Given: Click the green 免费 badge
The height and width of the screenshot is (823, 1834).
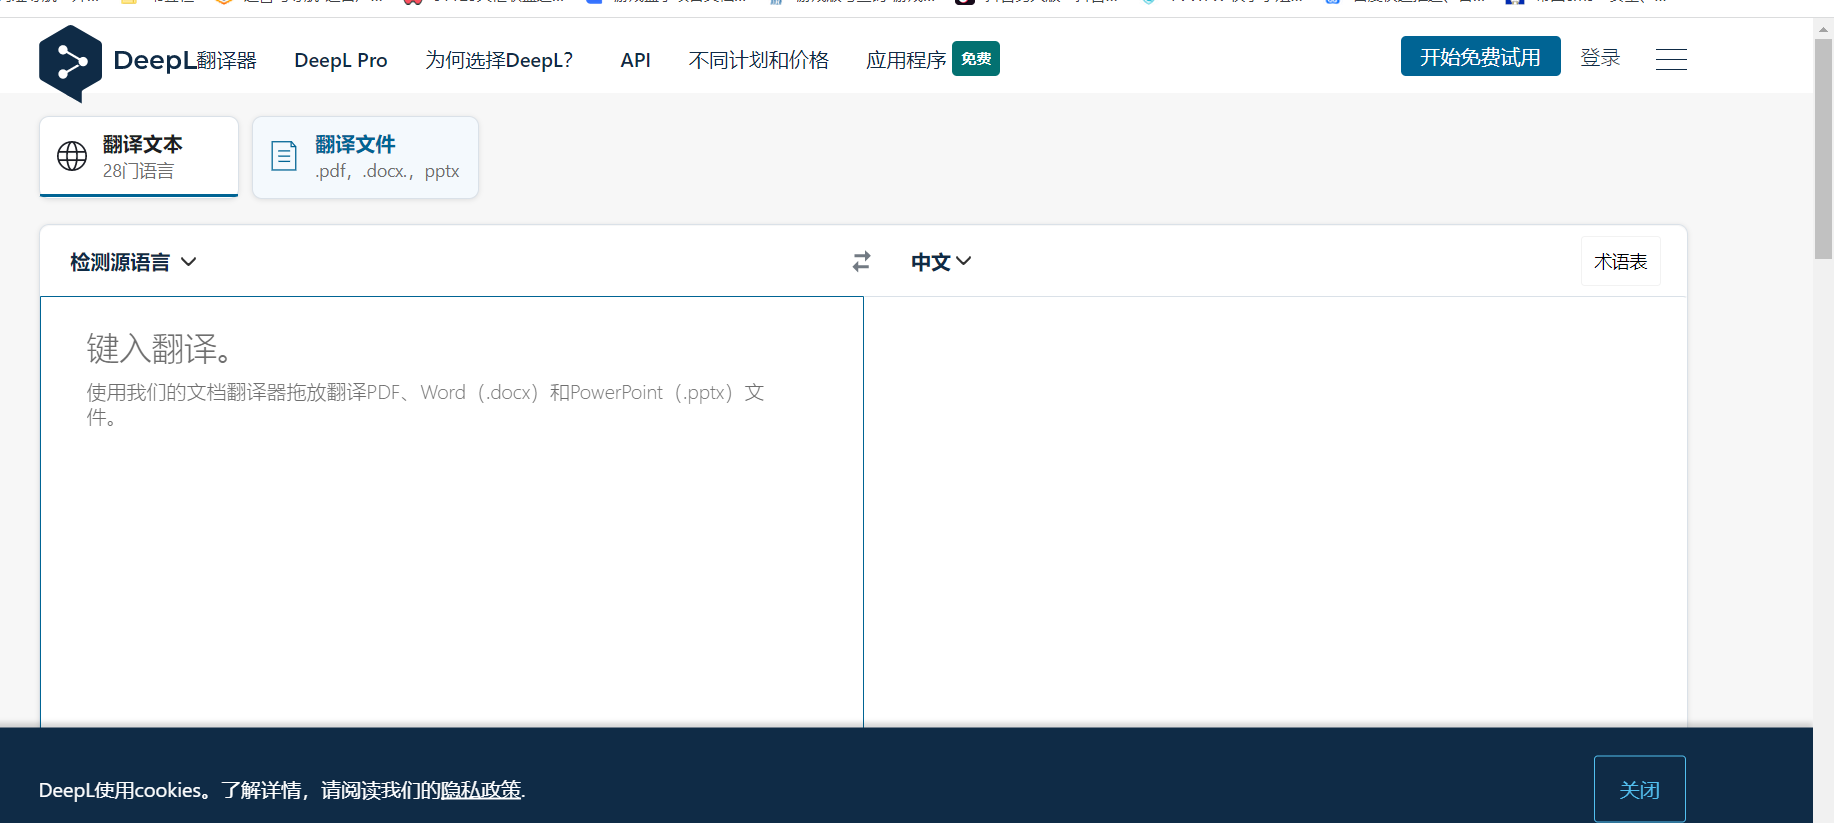Looking at the screenshot, I should coord(975,59).
